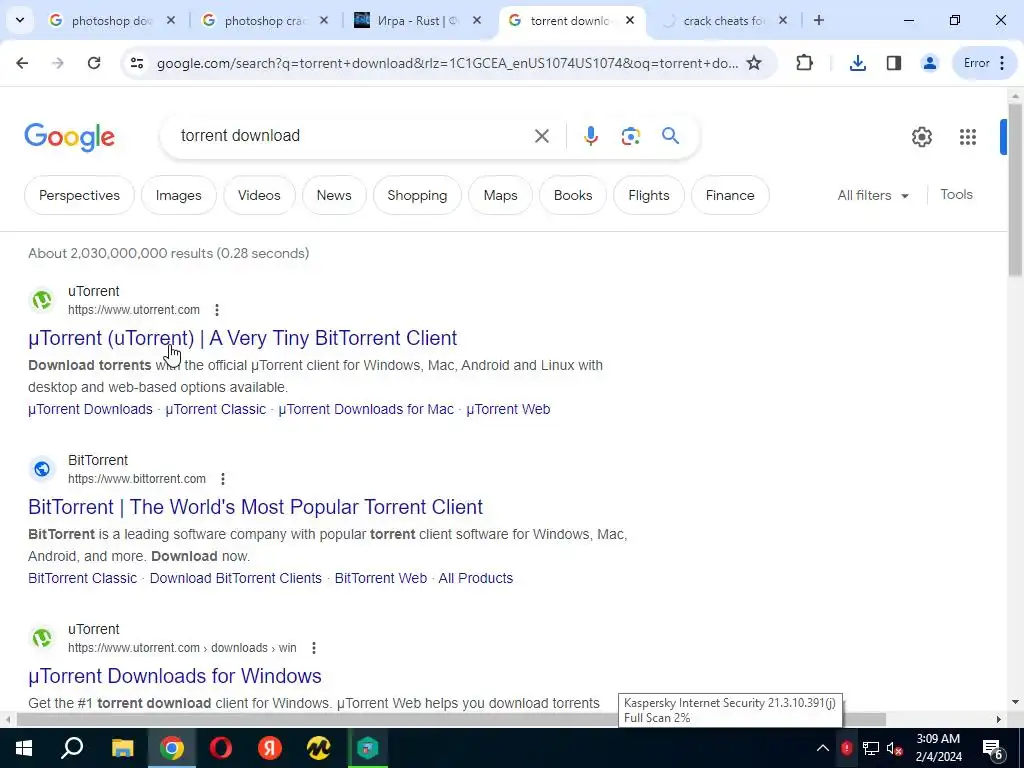This screenshot has height=768, width=1024.
Task: Select the News filter
Action: 334,195
